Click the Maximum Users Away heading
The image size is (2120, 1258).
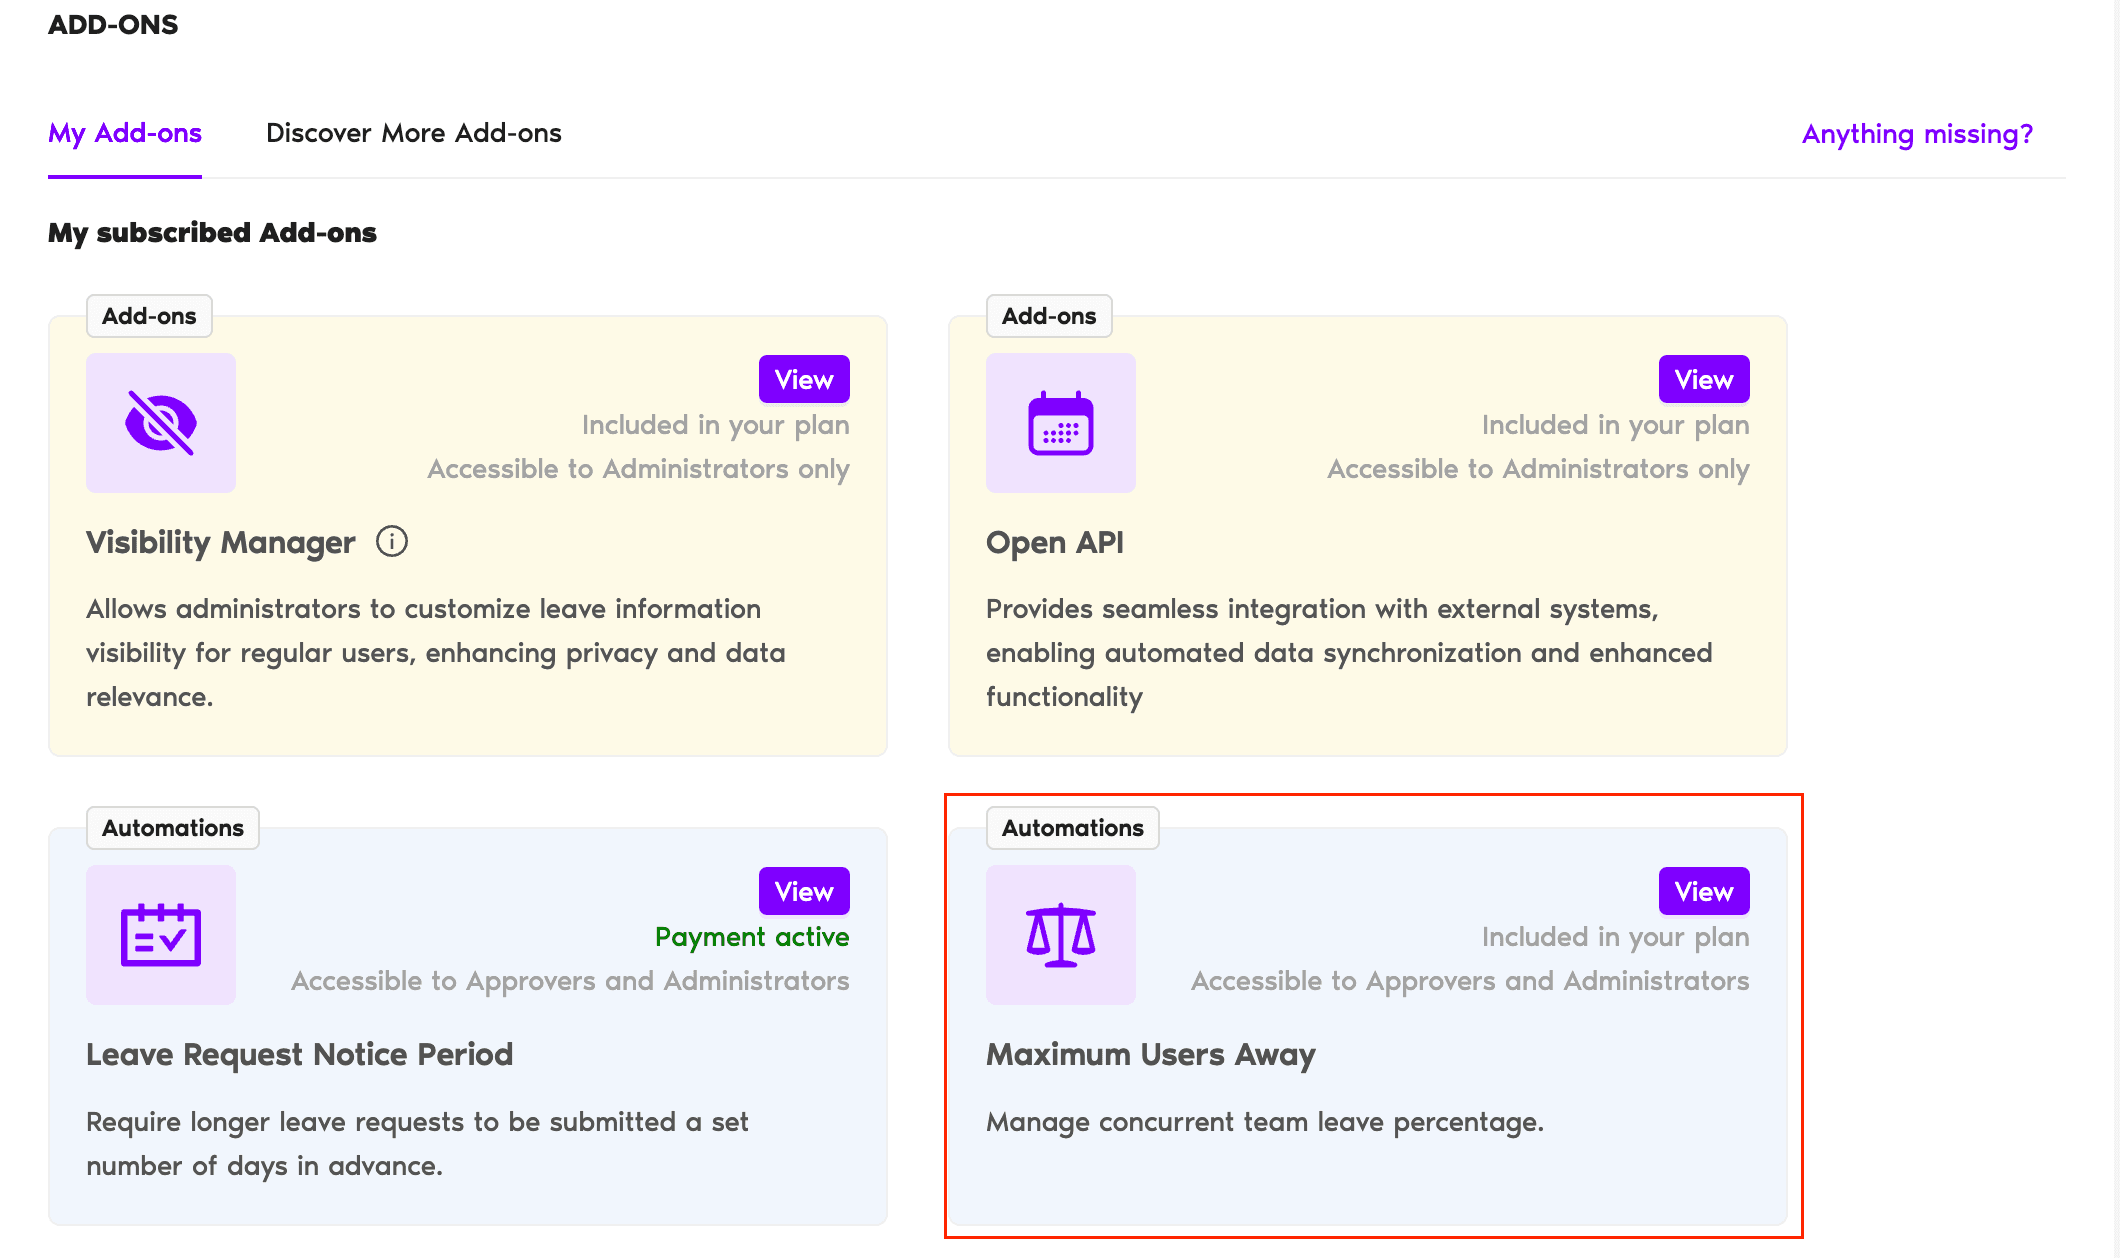(x=1150, y=1054)
